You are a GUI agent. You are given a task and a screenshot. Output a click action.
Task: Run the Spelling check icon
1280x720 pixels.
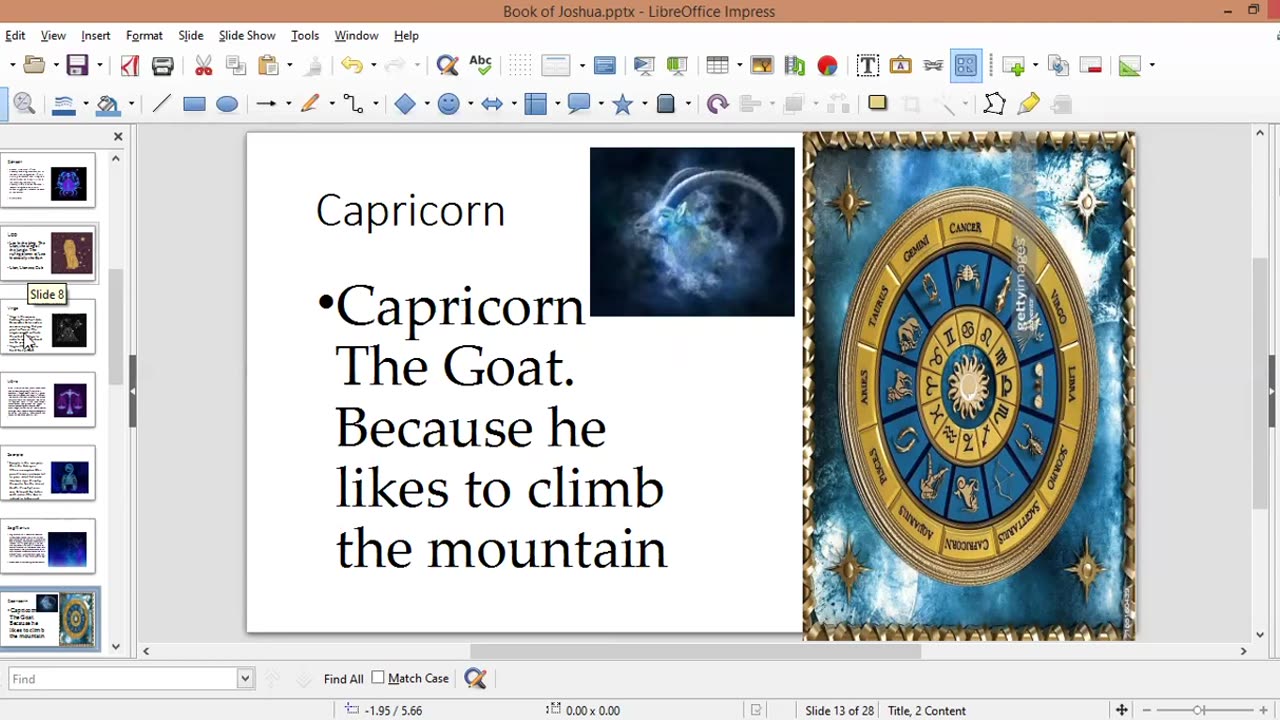[x=480, y=65]
